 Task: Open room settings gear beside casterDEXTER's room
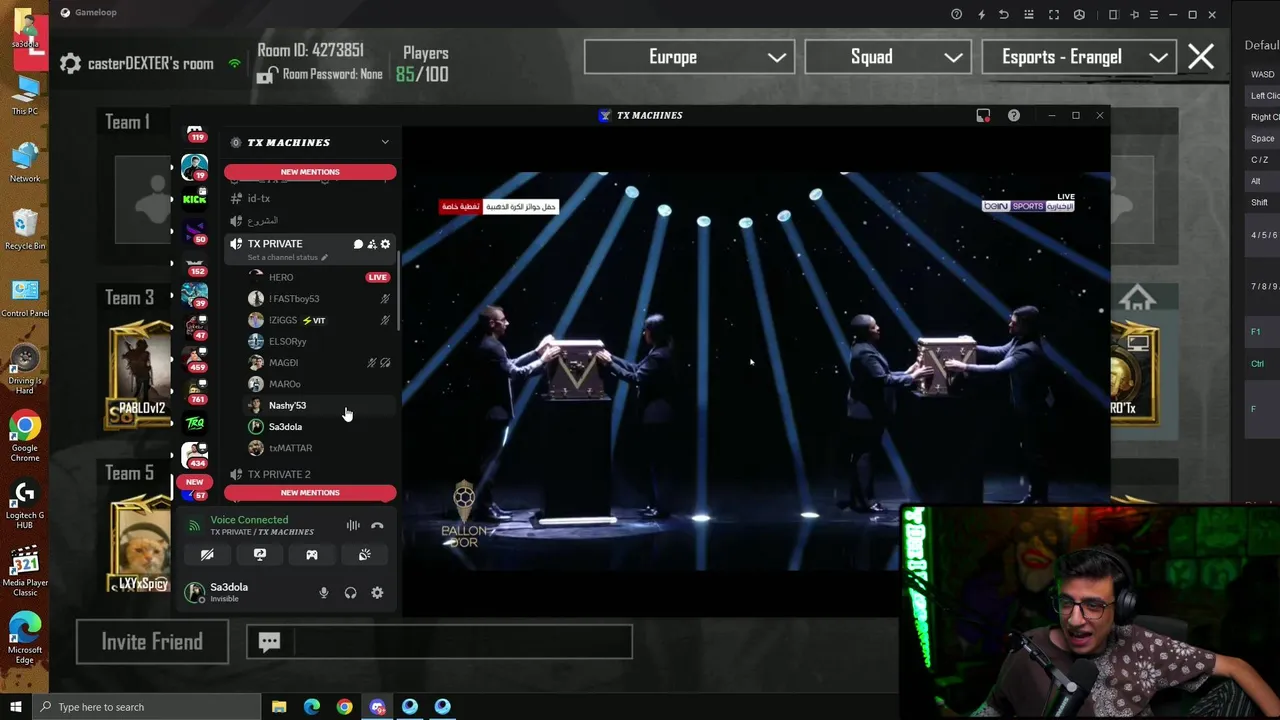coord(70,64)
